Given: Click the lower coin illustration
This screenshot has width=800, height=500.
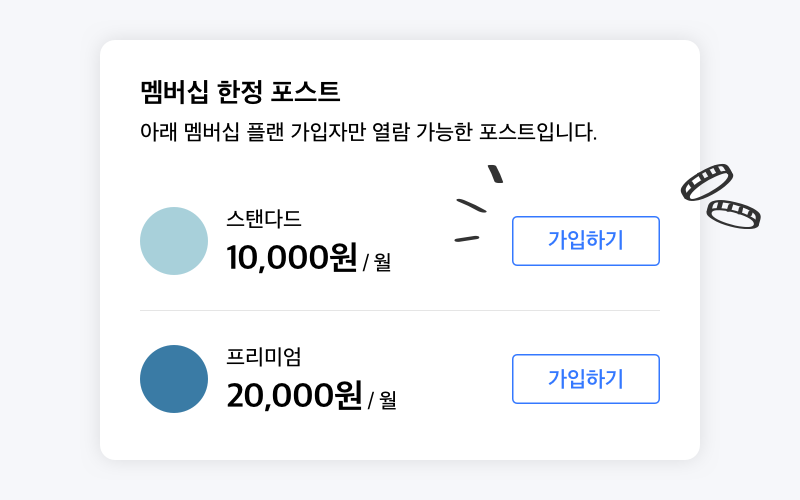Looking at the screenshot, I should coord(734,213).
